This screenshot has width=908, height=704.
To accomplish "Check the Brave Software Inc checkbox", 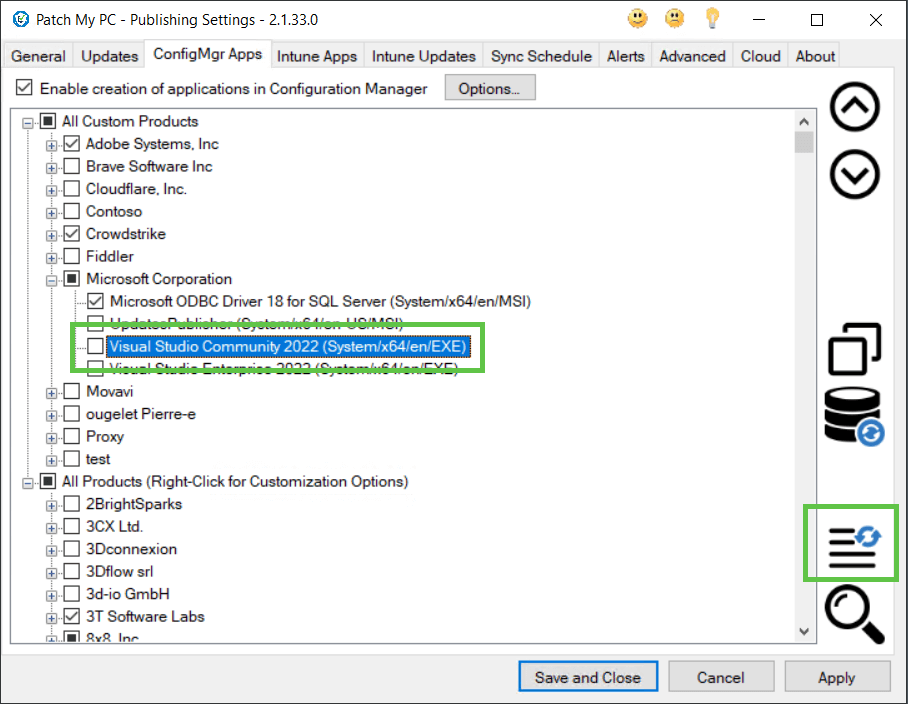I will (72, 166).
